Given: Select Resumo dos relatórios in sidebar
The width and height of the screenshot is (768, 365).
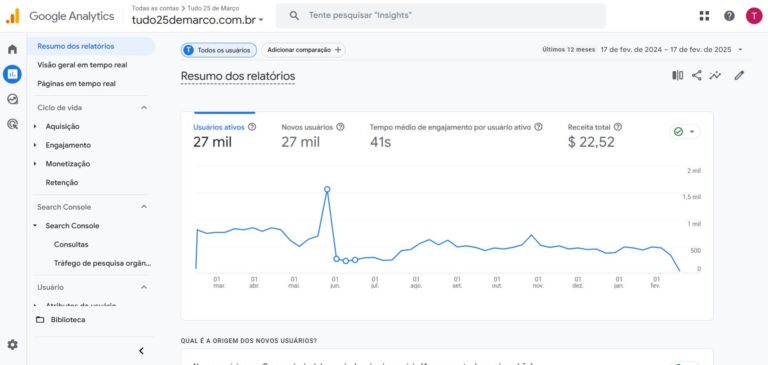Looking at the screenshot, I should pyautogui.click(x=91, y=46).
